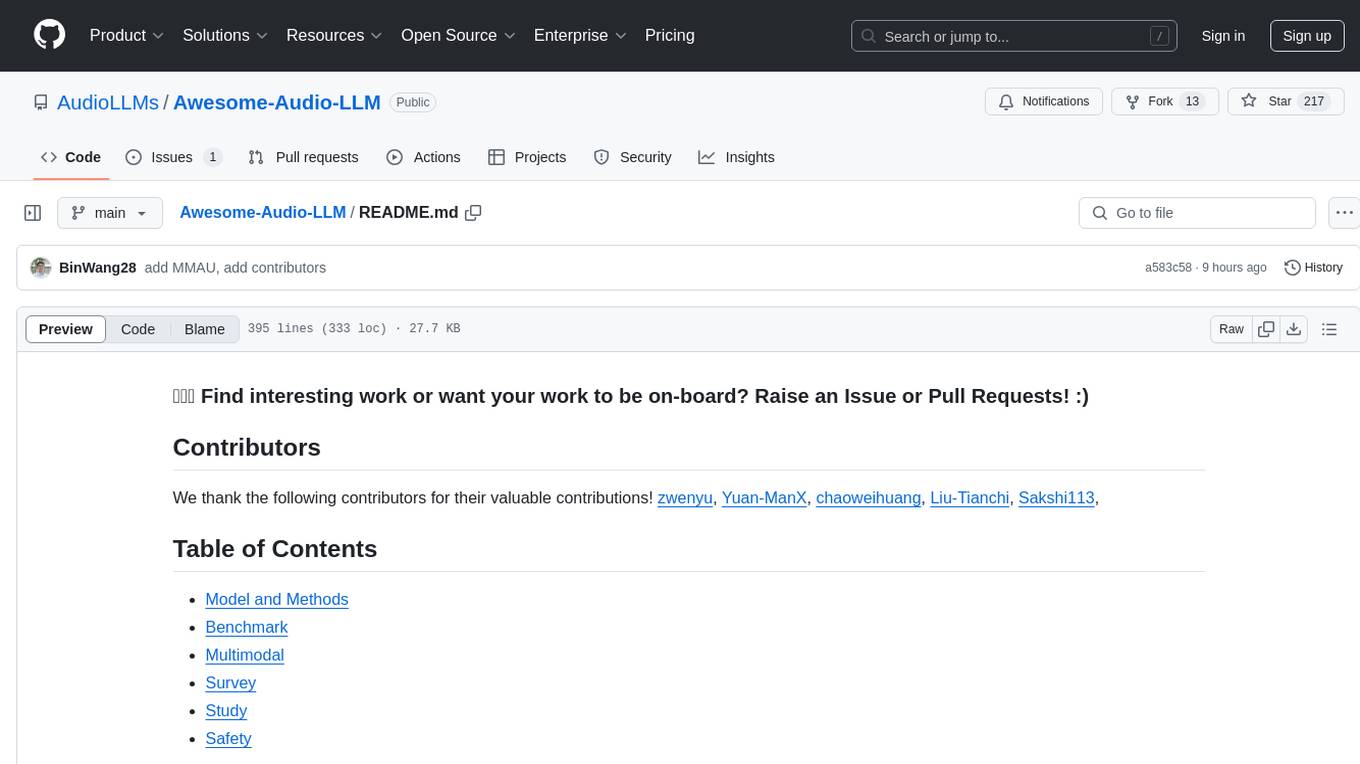Image resolution: width=1360 pixels, height=764 pixels.
Task: Open commit History
Action: click(x=1313, y=268)
